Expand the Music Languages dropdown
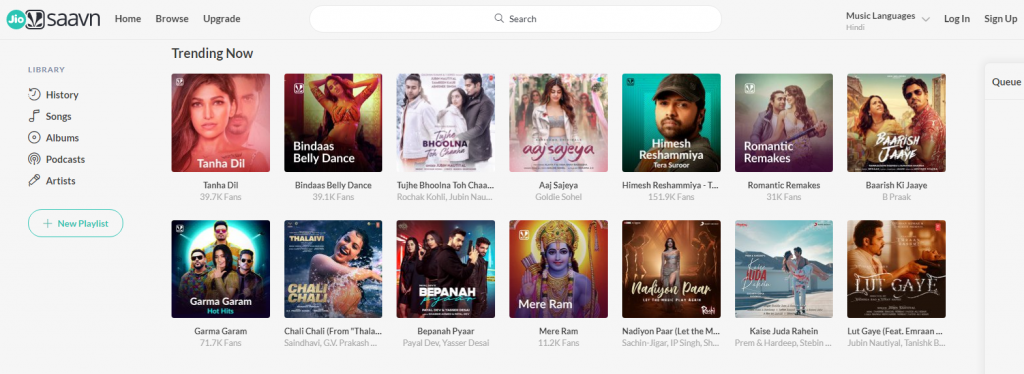This screenshot has height=374, width=1024. click(925, 20)
